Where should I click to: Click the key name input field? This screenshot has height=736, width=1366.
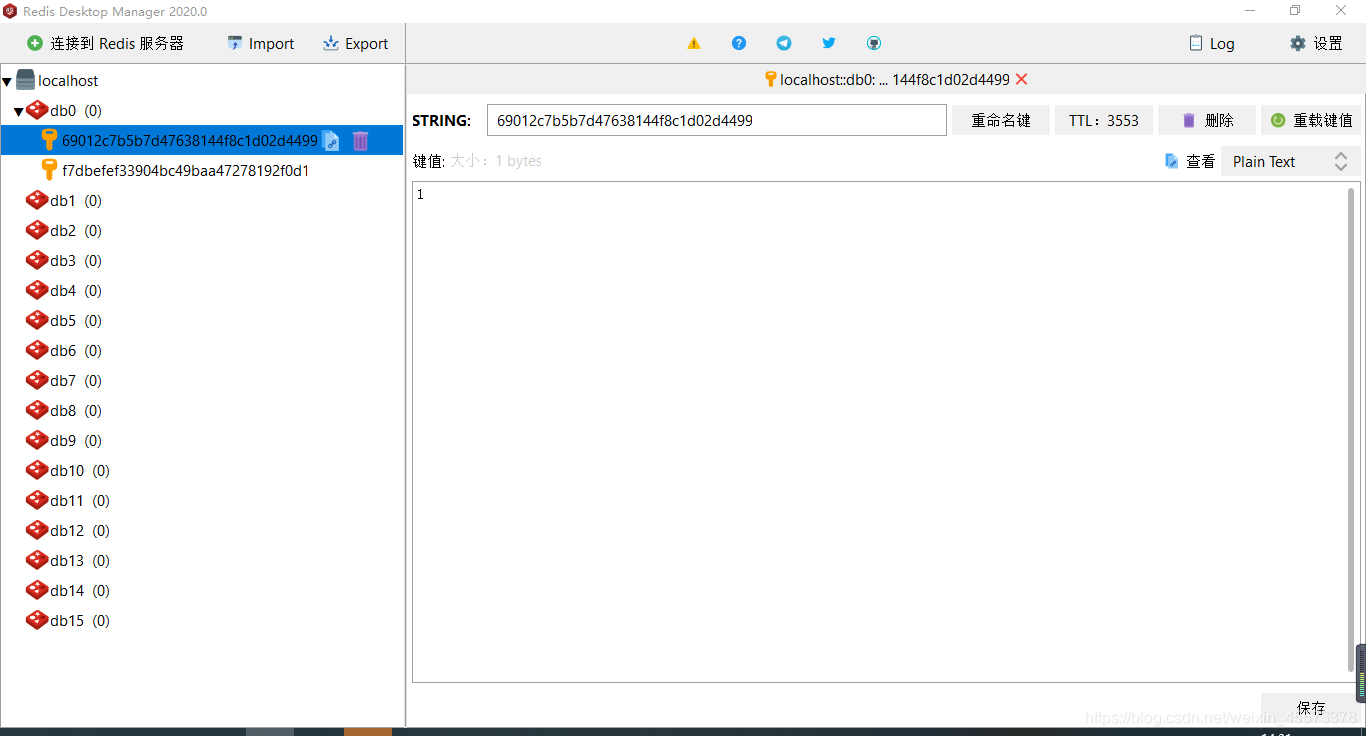717,120
